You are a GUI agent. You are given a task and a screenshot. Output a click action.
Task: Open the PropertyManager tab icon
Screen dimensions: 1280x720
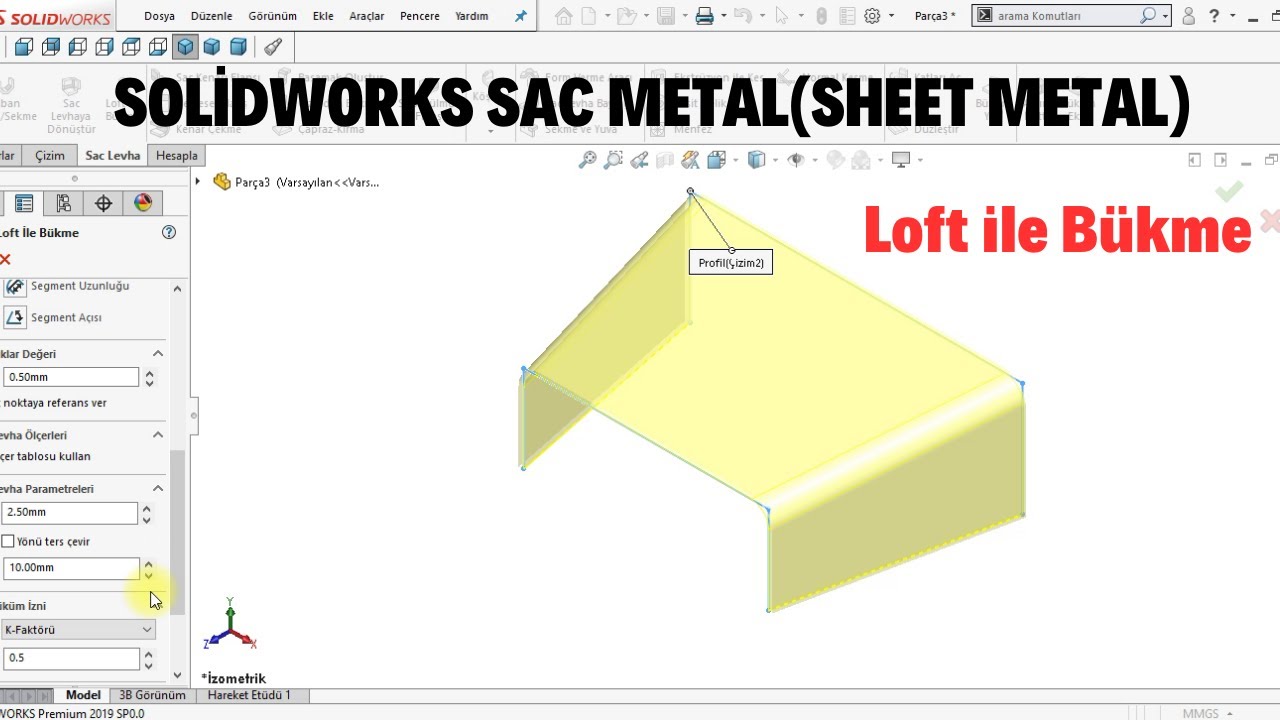point(24,204)
